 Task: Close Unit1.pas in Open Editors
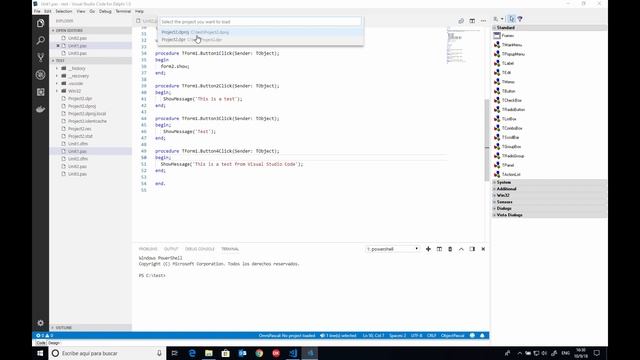tap(58, 46)
